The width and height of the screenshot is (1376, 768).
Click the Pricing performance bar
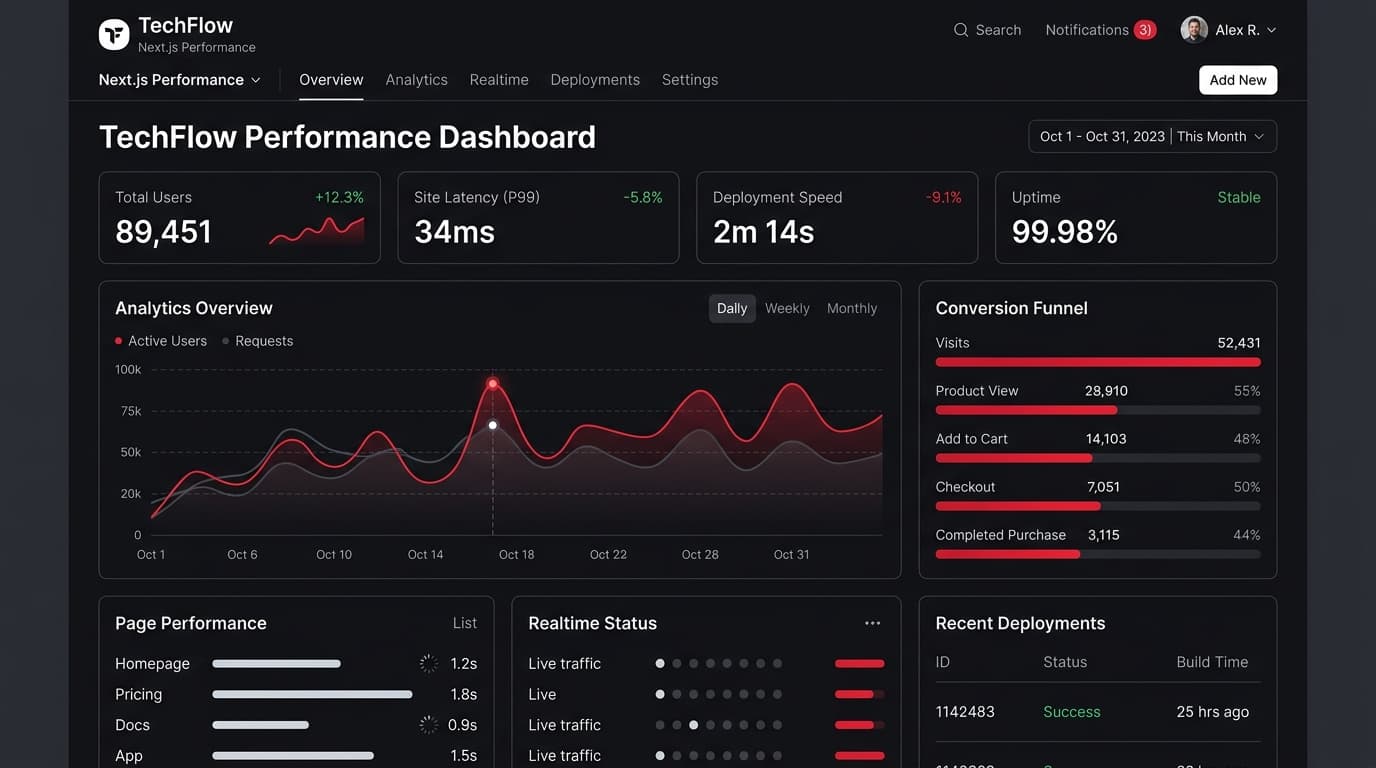point(312,694)
